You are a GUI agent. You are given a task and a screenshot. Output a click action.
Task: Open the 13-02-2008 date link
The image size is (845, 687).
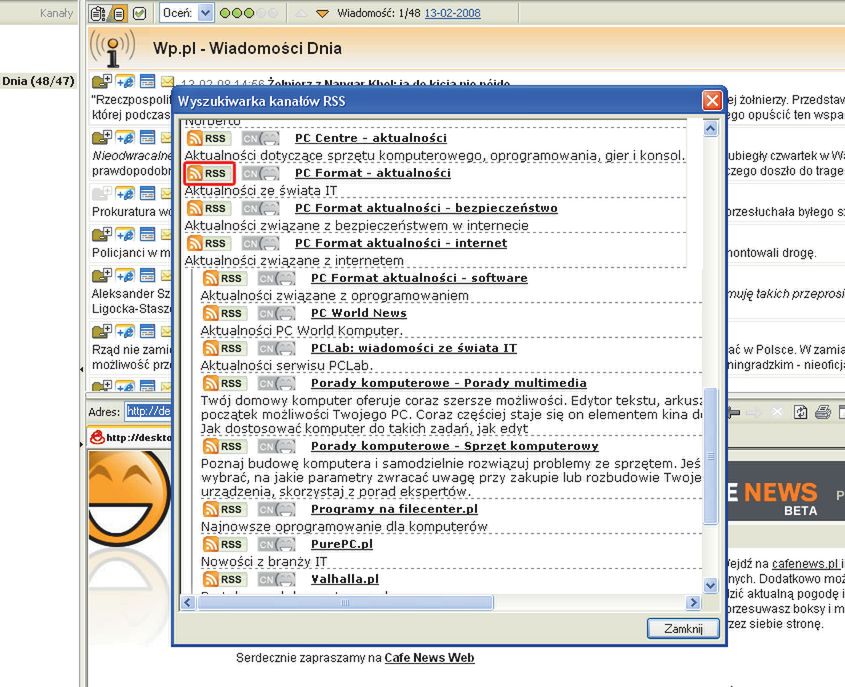click(x=453, y=13)
